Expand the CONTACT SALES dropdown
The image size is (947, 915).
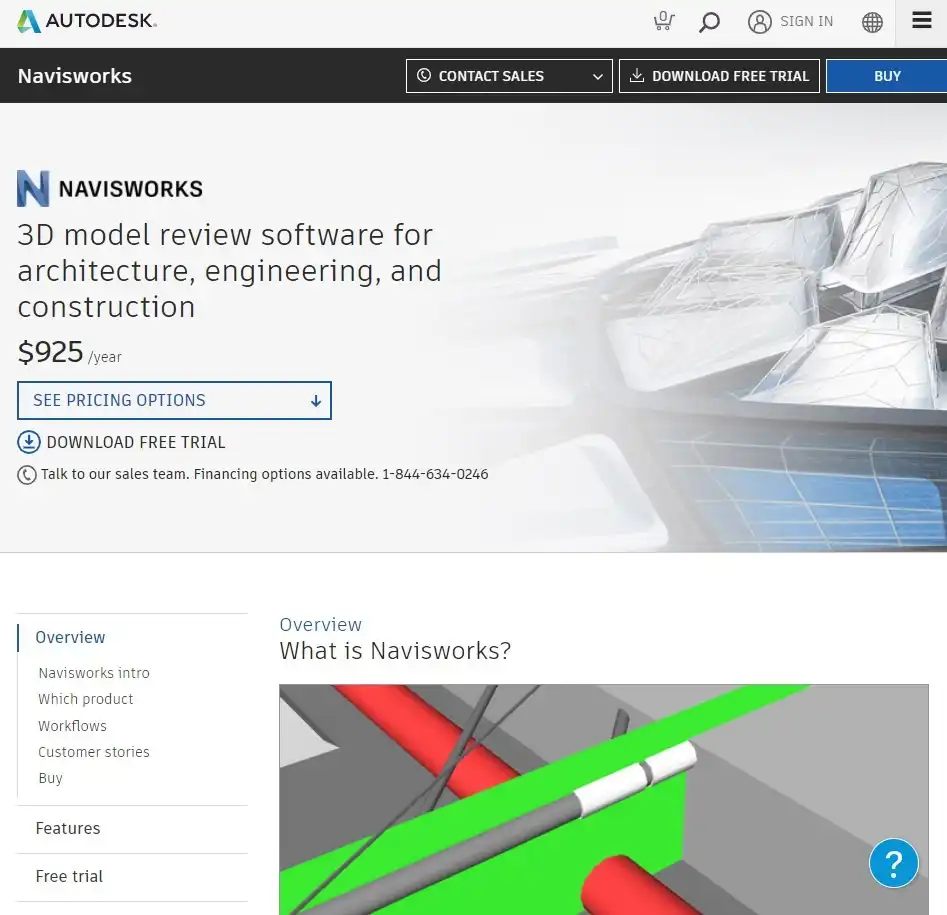tap(509, 76)
